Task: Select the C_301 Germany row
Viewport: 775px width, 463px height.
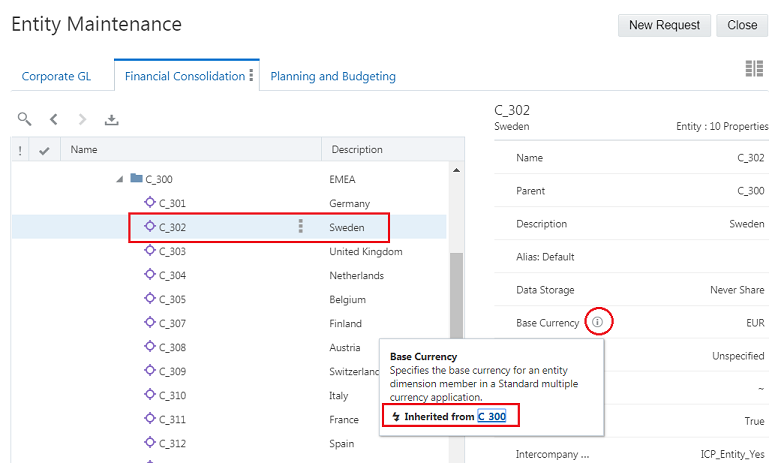Action: click(229, 203)
